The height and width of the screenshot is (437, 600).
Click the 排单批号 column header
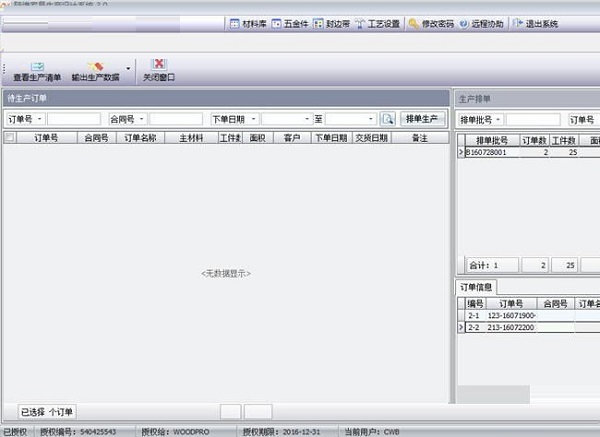[492, 140]
